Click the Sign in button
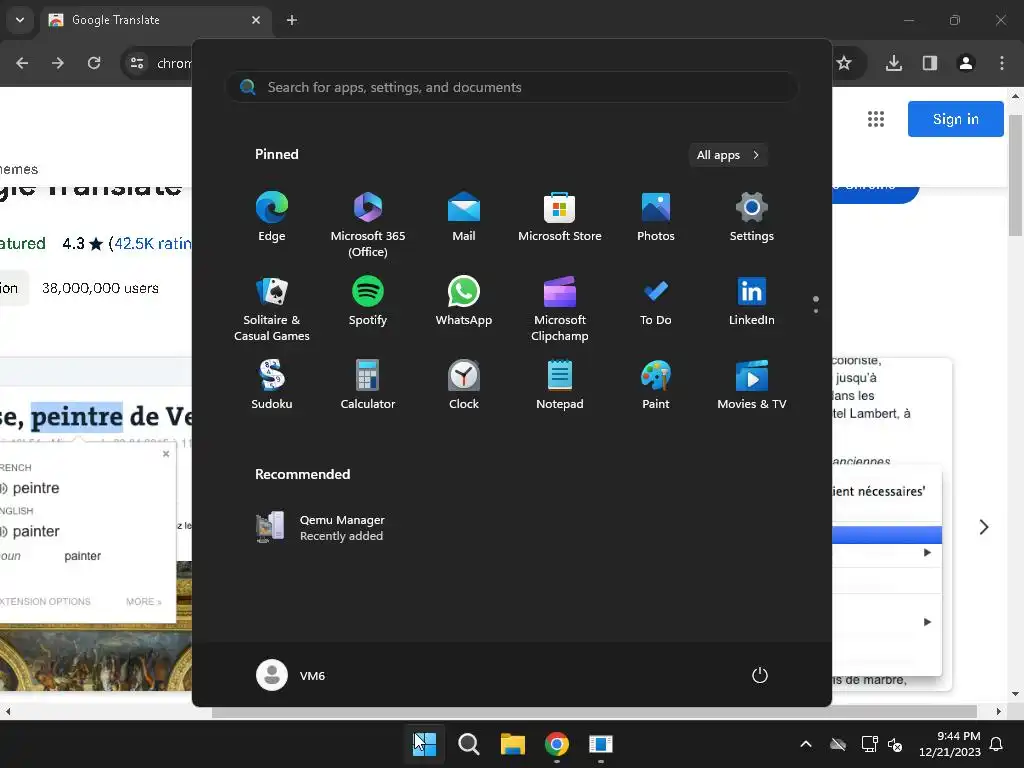The height and width of the screenshot is (768, 1024). tap(955, 119)
